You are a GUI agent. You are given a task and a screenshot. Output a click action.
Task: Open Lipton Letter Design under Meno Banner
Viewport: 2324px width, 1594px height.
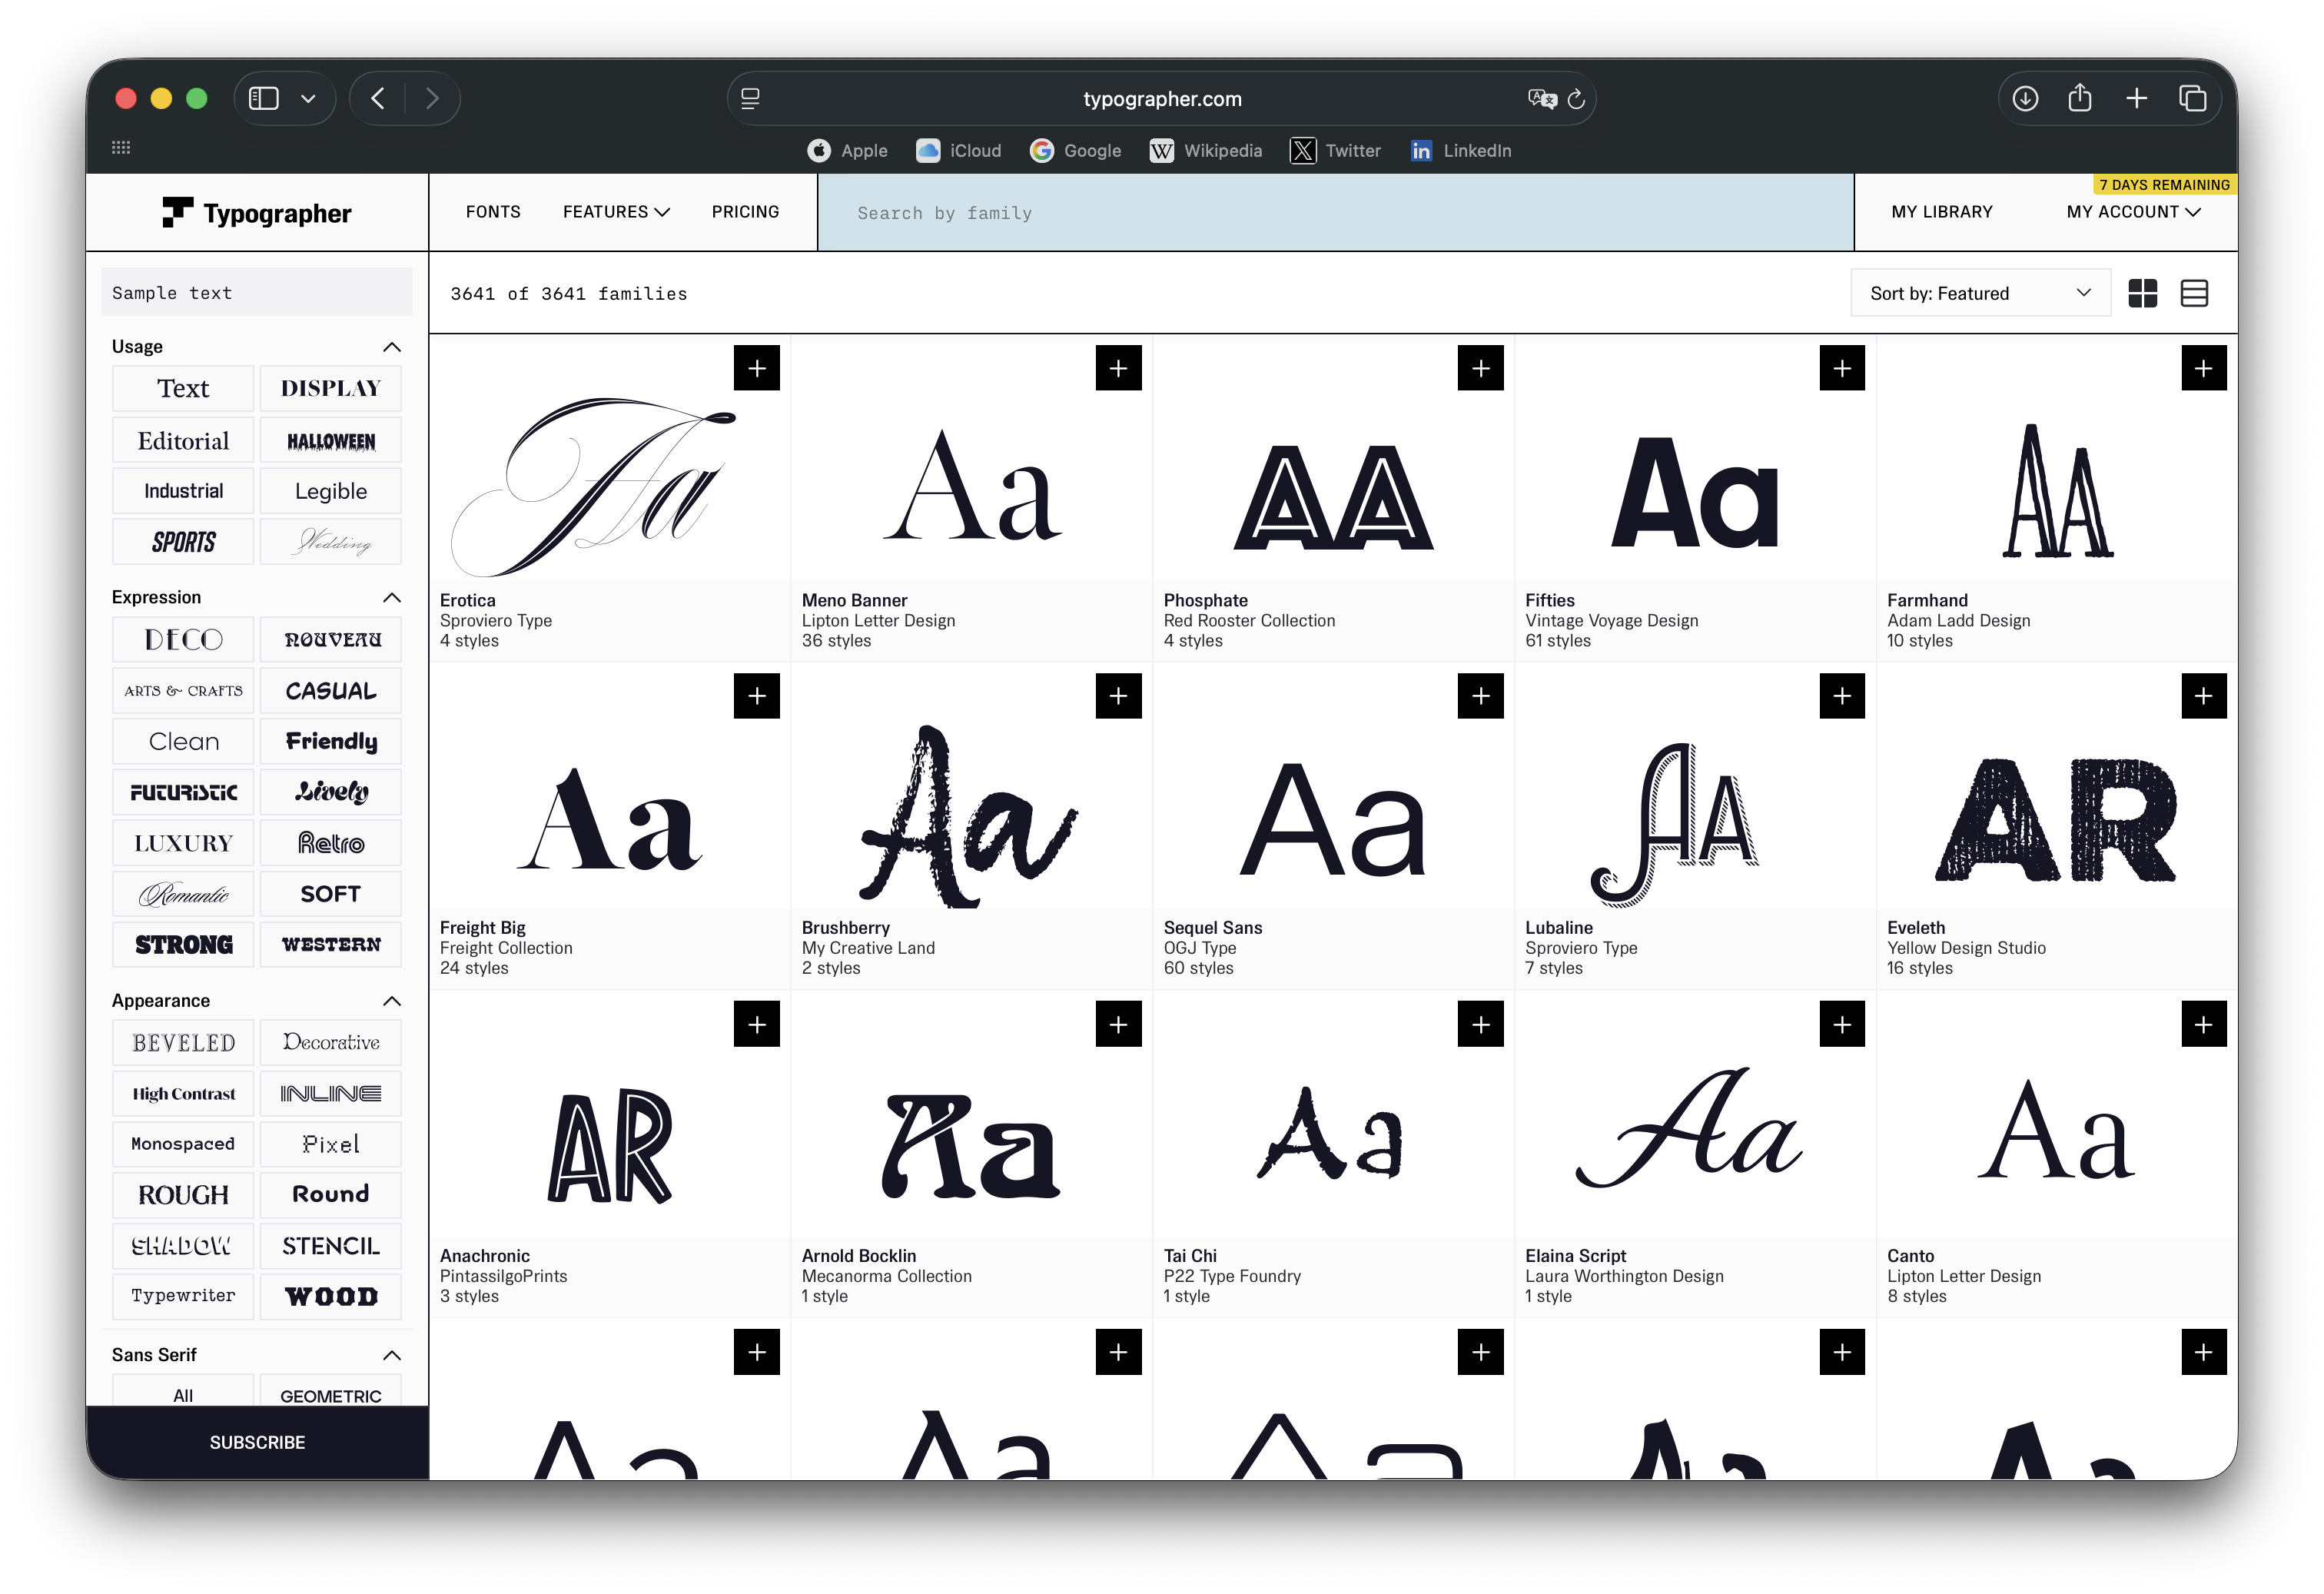pyautogui.click(x=878, y=621)
